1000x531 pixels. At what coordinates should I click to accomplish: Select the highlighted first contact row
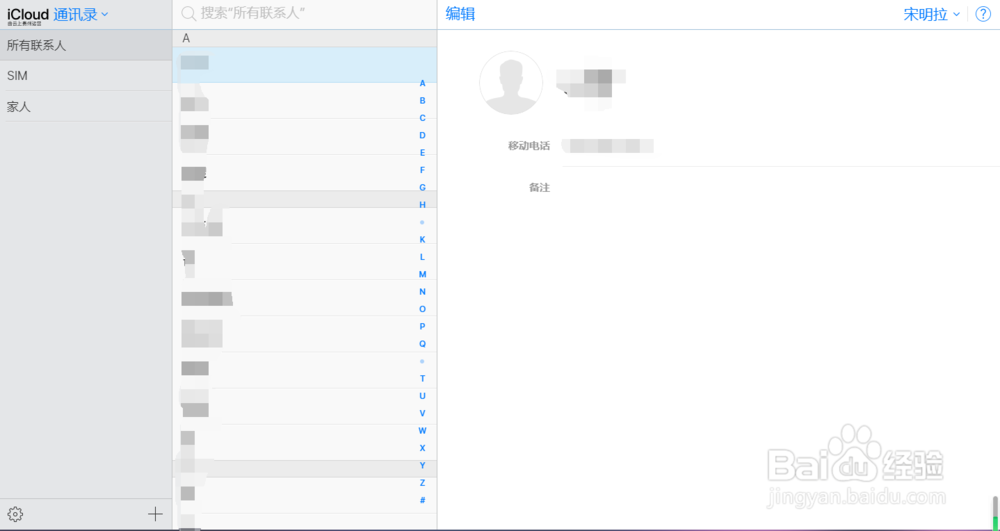[x=304, y=64]
